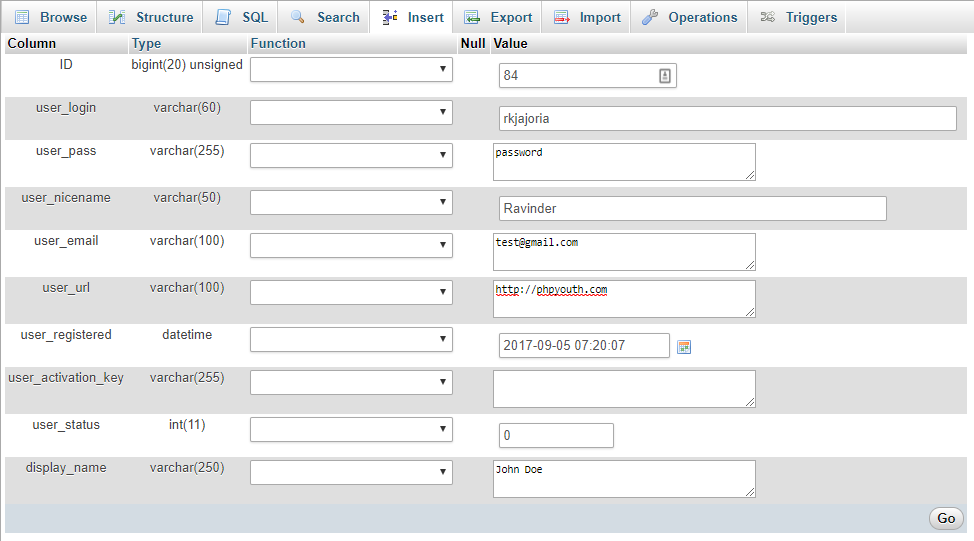Click the user_url textarea
The image size is (974, 541).
click(624, 299)
